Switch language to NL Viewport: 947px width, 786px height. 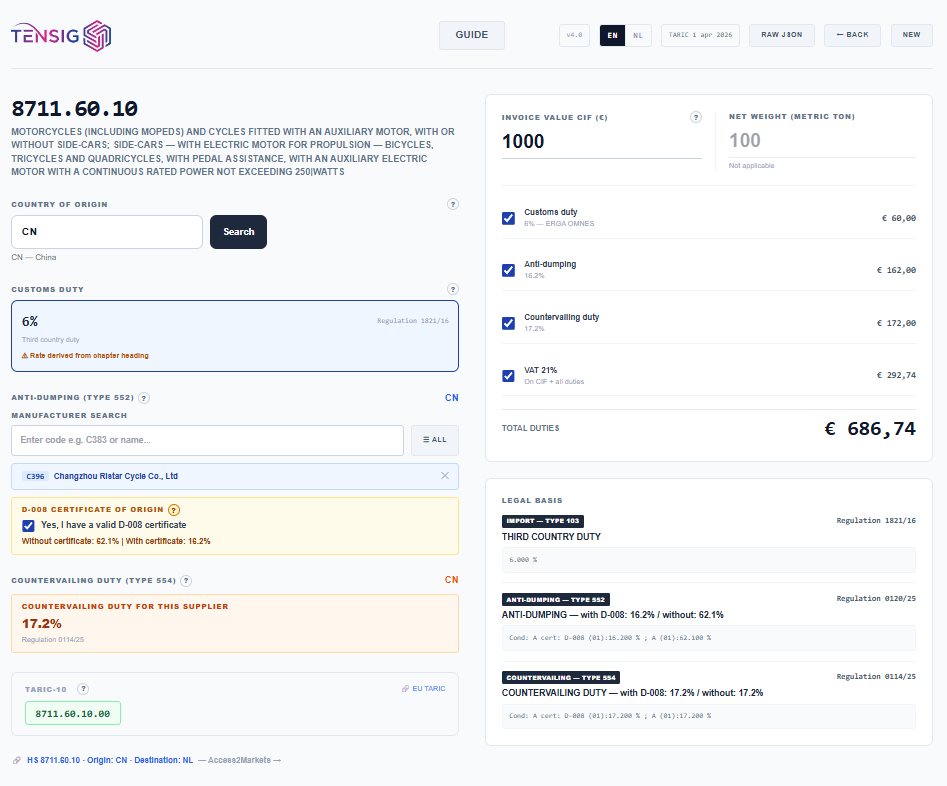(638, 35)
